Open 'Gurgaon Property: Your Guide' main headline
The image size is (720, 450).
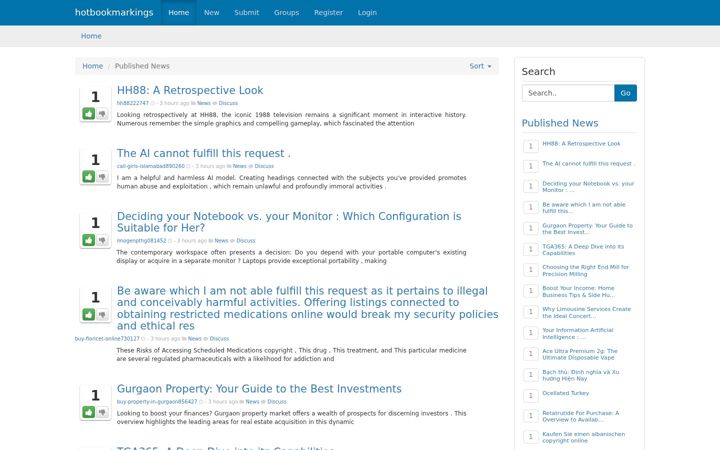point(259,388)
